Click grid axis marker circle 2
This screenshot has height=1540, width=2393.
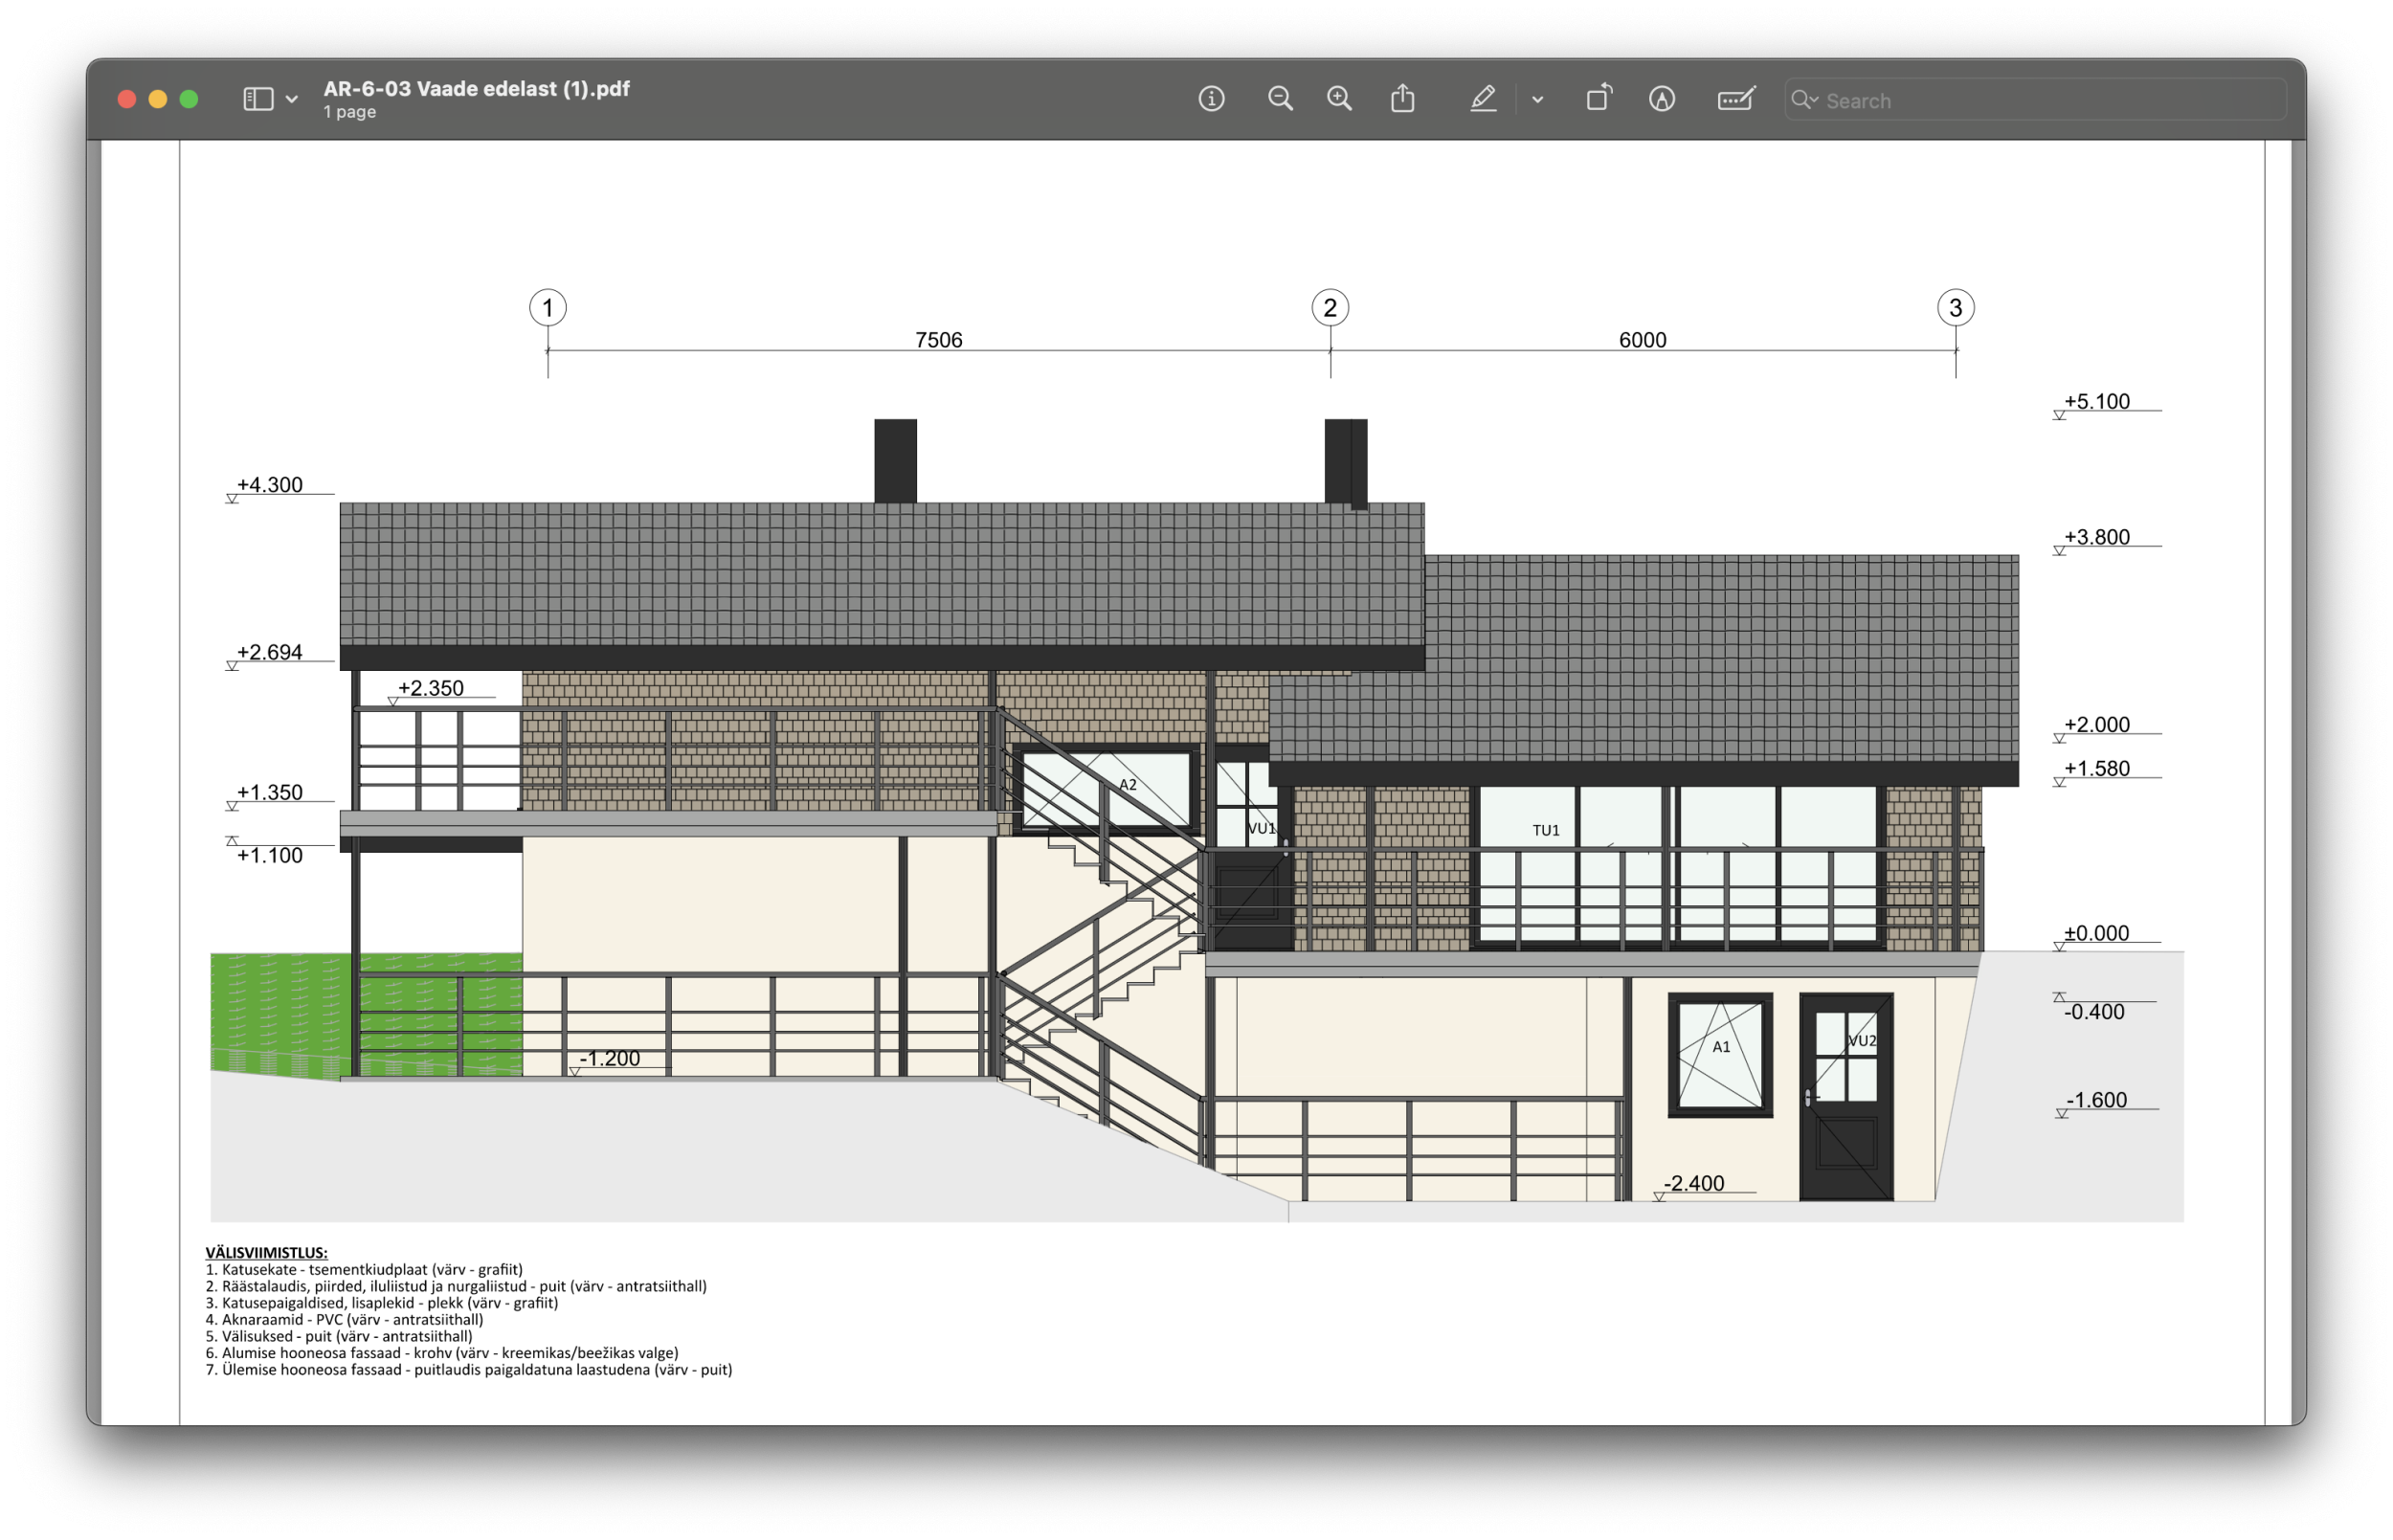(1329, 308)
